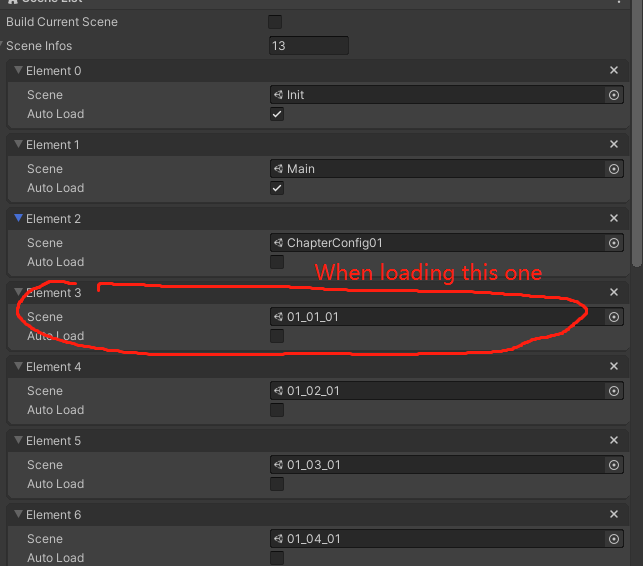Click Auto Load label under Element 0

(x=56, y=114)
